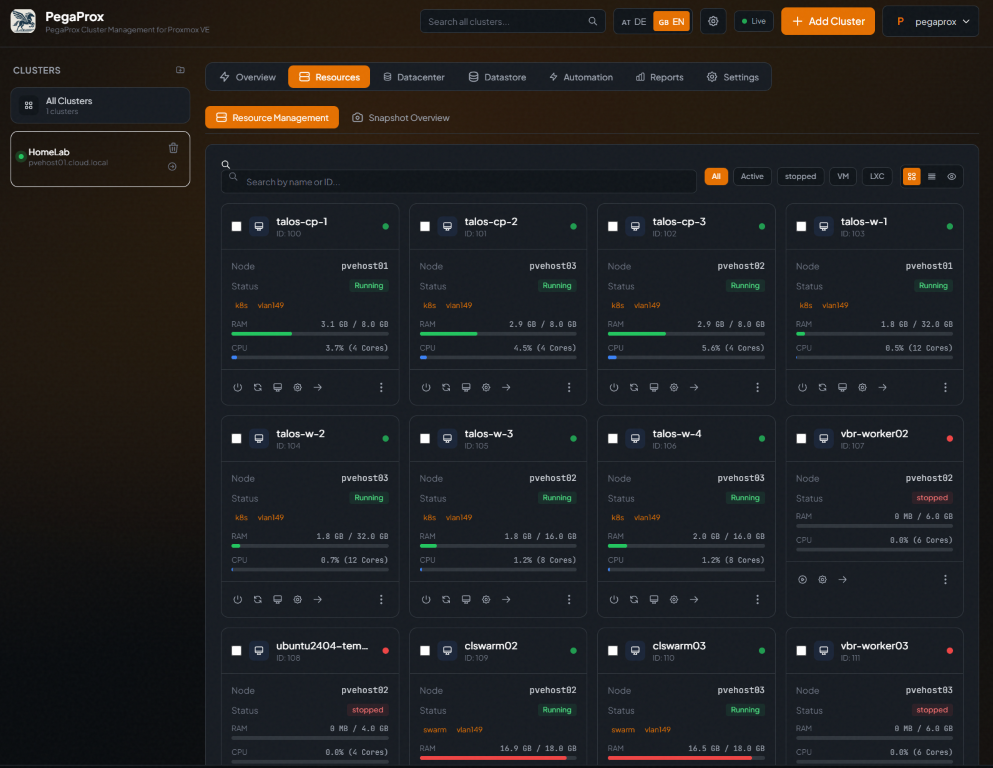Click the Add Cluster button
The image size is (993, 768).
pyautogui.click(x=828, y=22)
